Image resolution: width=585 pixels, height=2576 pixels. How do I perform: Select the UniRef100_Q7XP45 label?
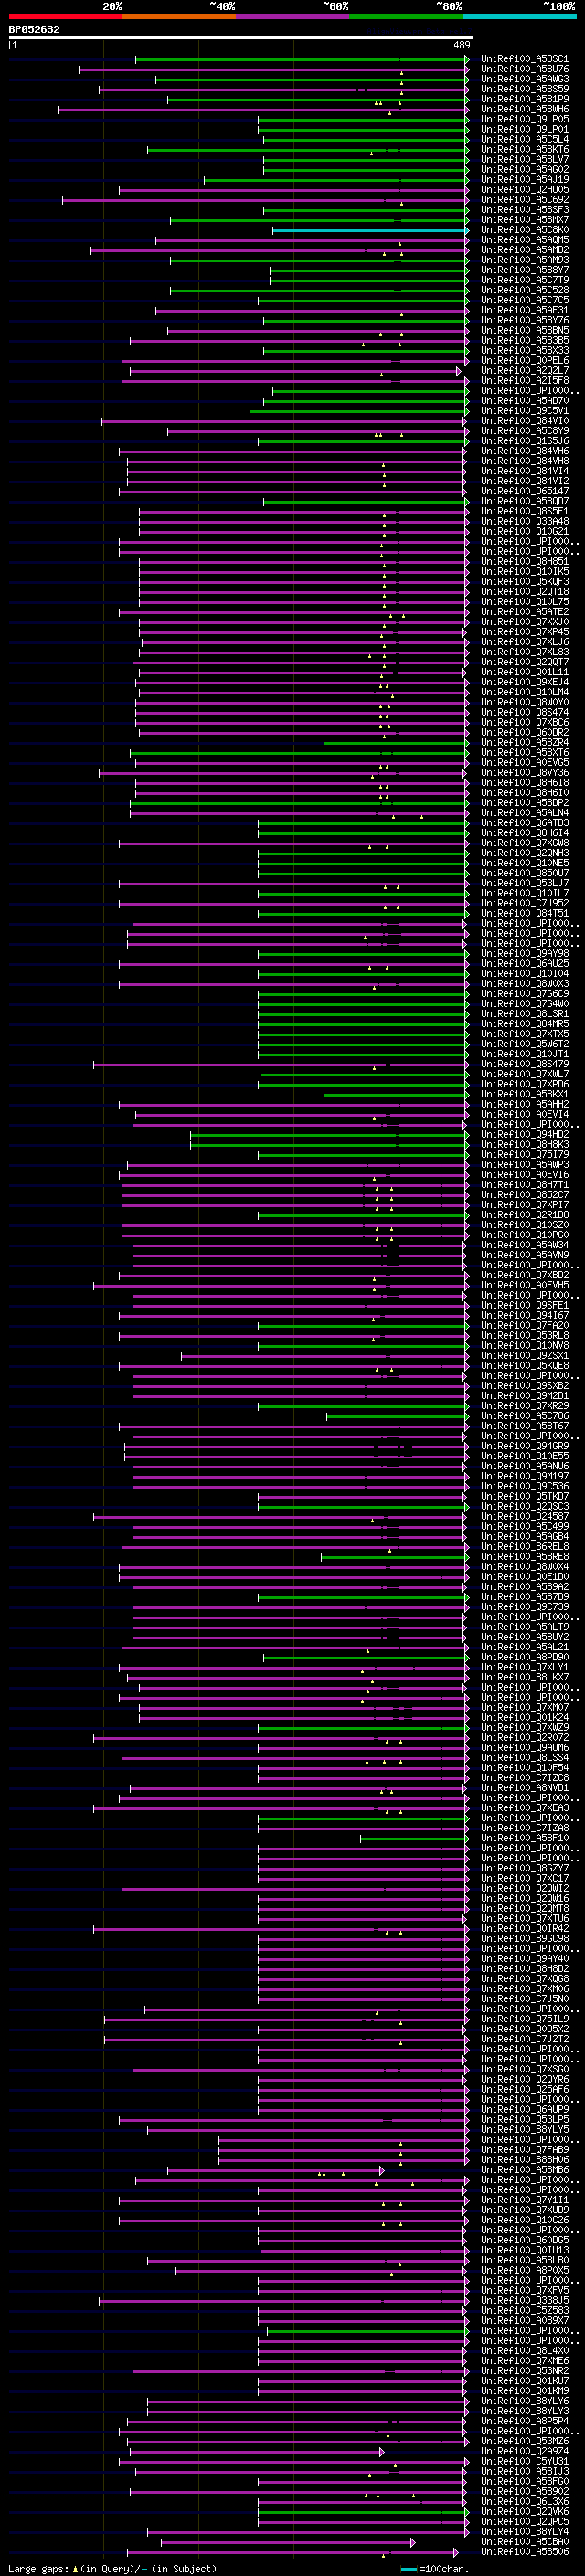click(524, 633)
